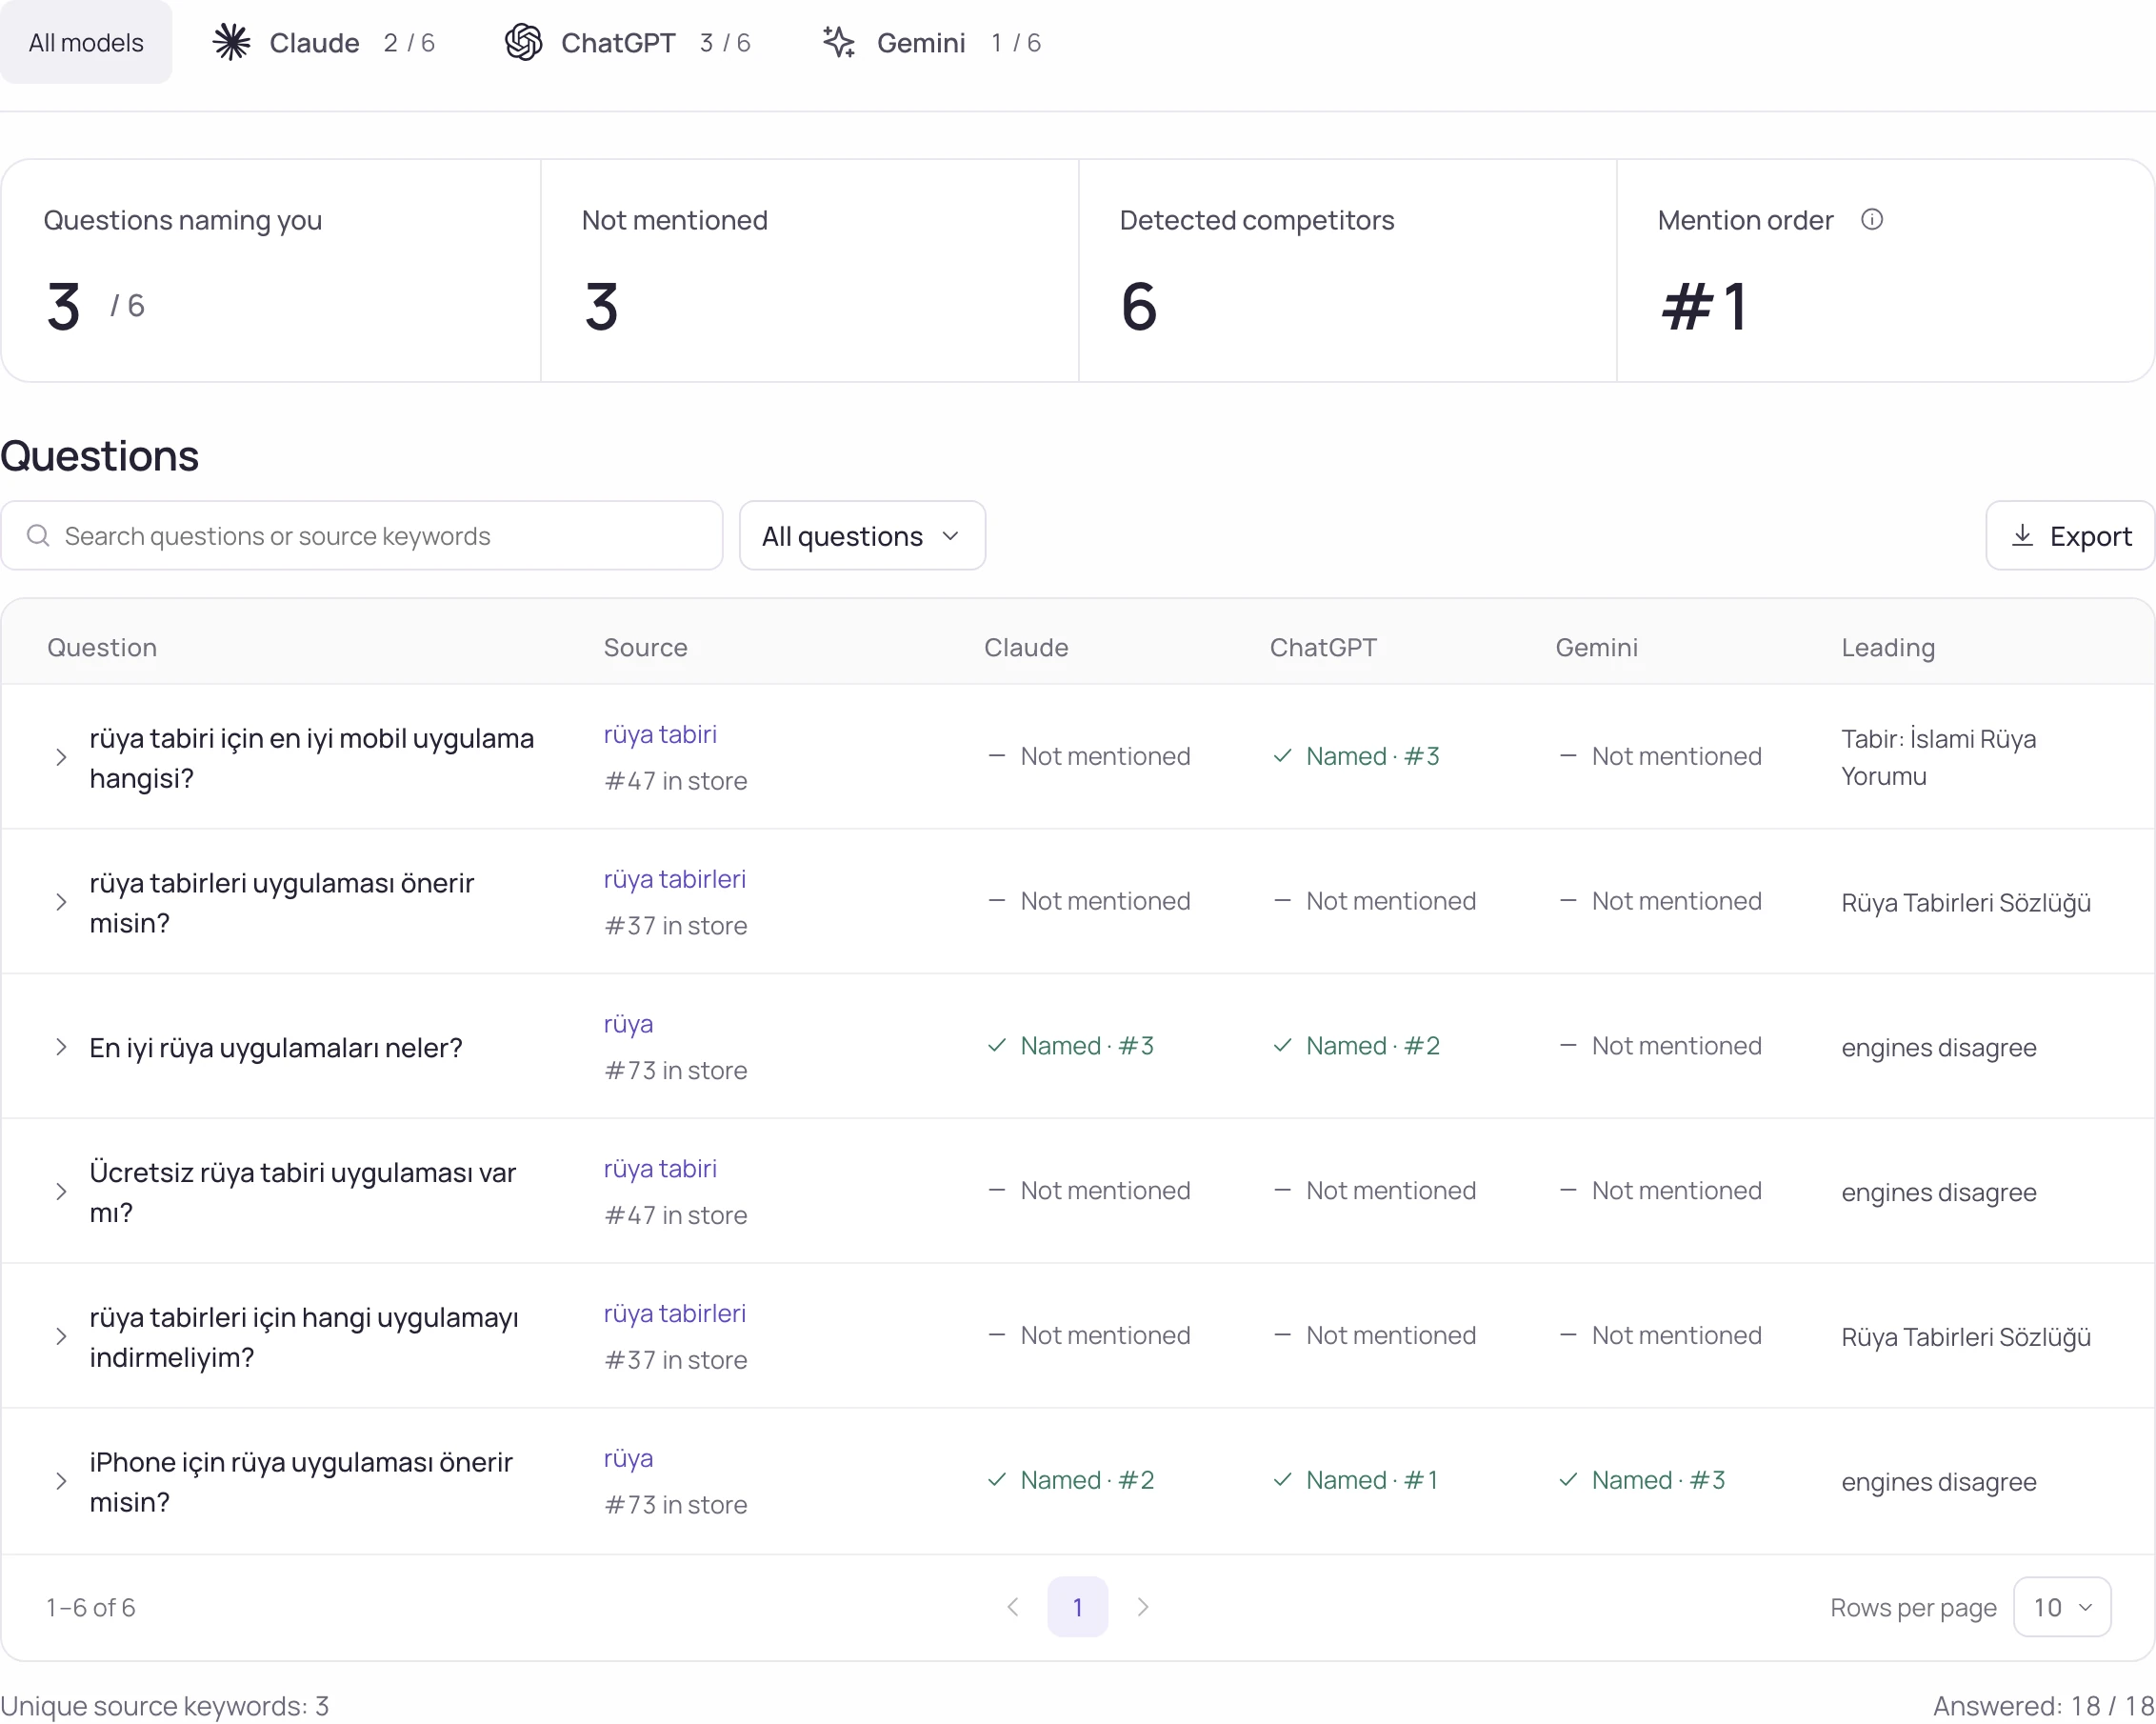The image size is (2156, 1724).
Task: Go to next page arrow
Action: pos(1143,1607)
